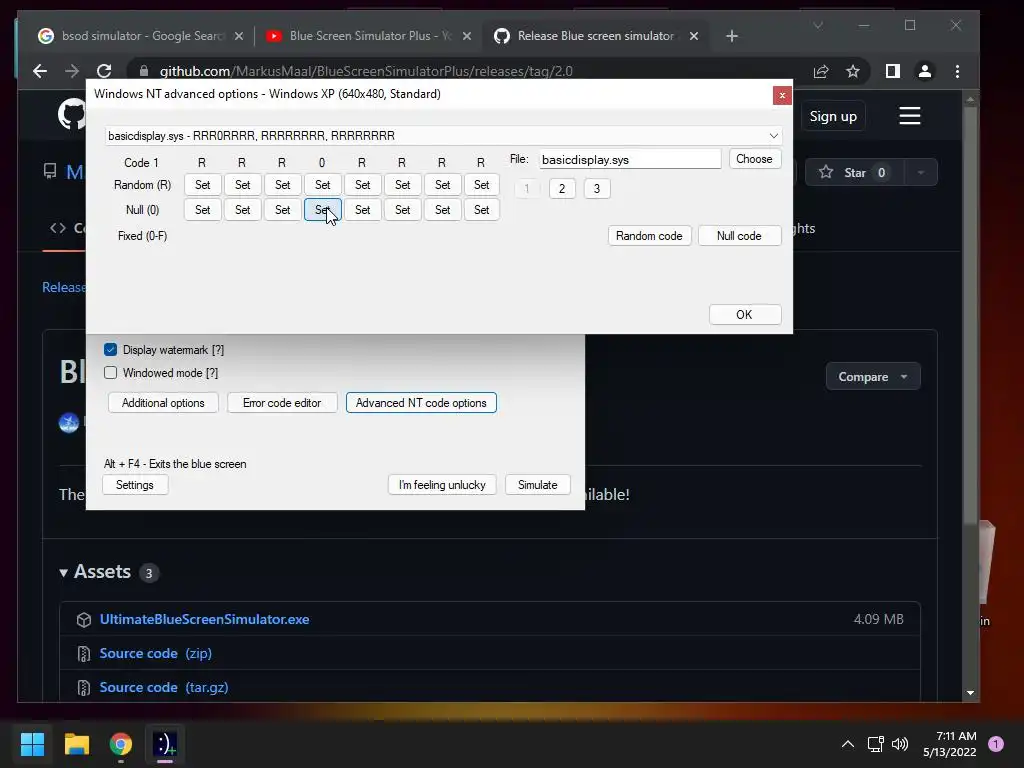This screenshot has width=1024, height=768.
Task: Click the I'm feeling unlucky button
Action: (x=442, y=485)
